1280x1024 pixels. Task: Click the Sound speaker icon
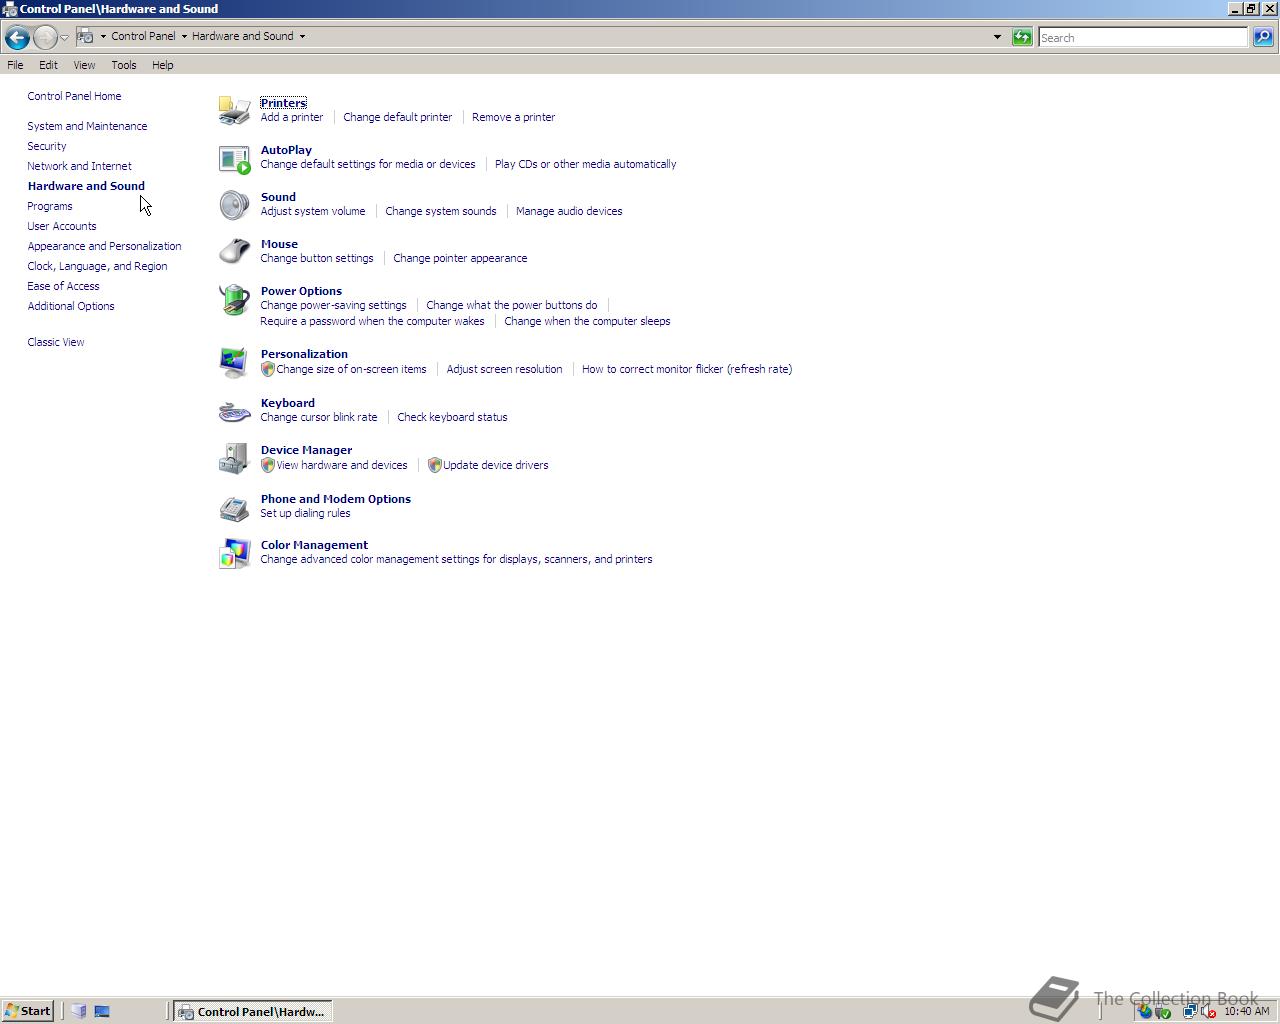click(234, 205)
